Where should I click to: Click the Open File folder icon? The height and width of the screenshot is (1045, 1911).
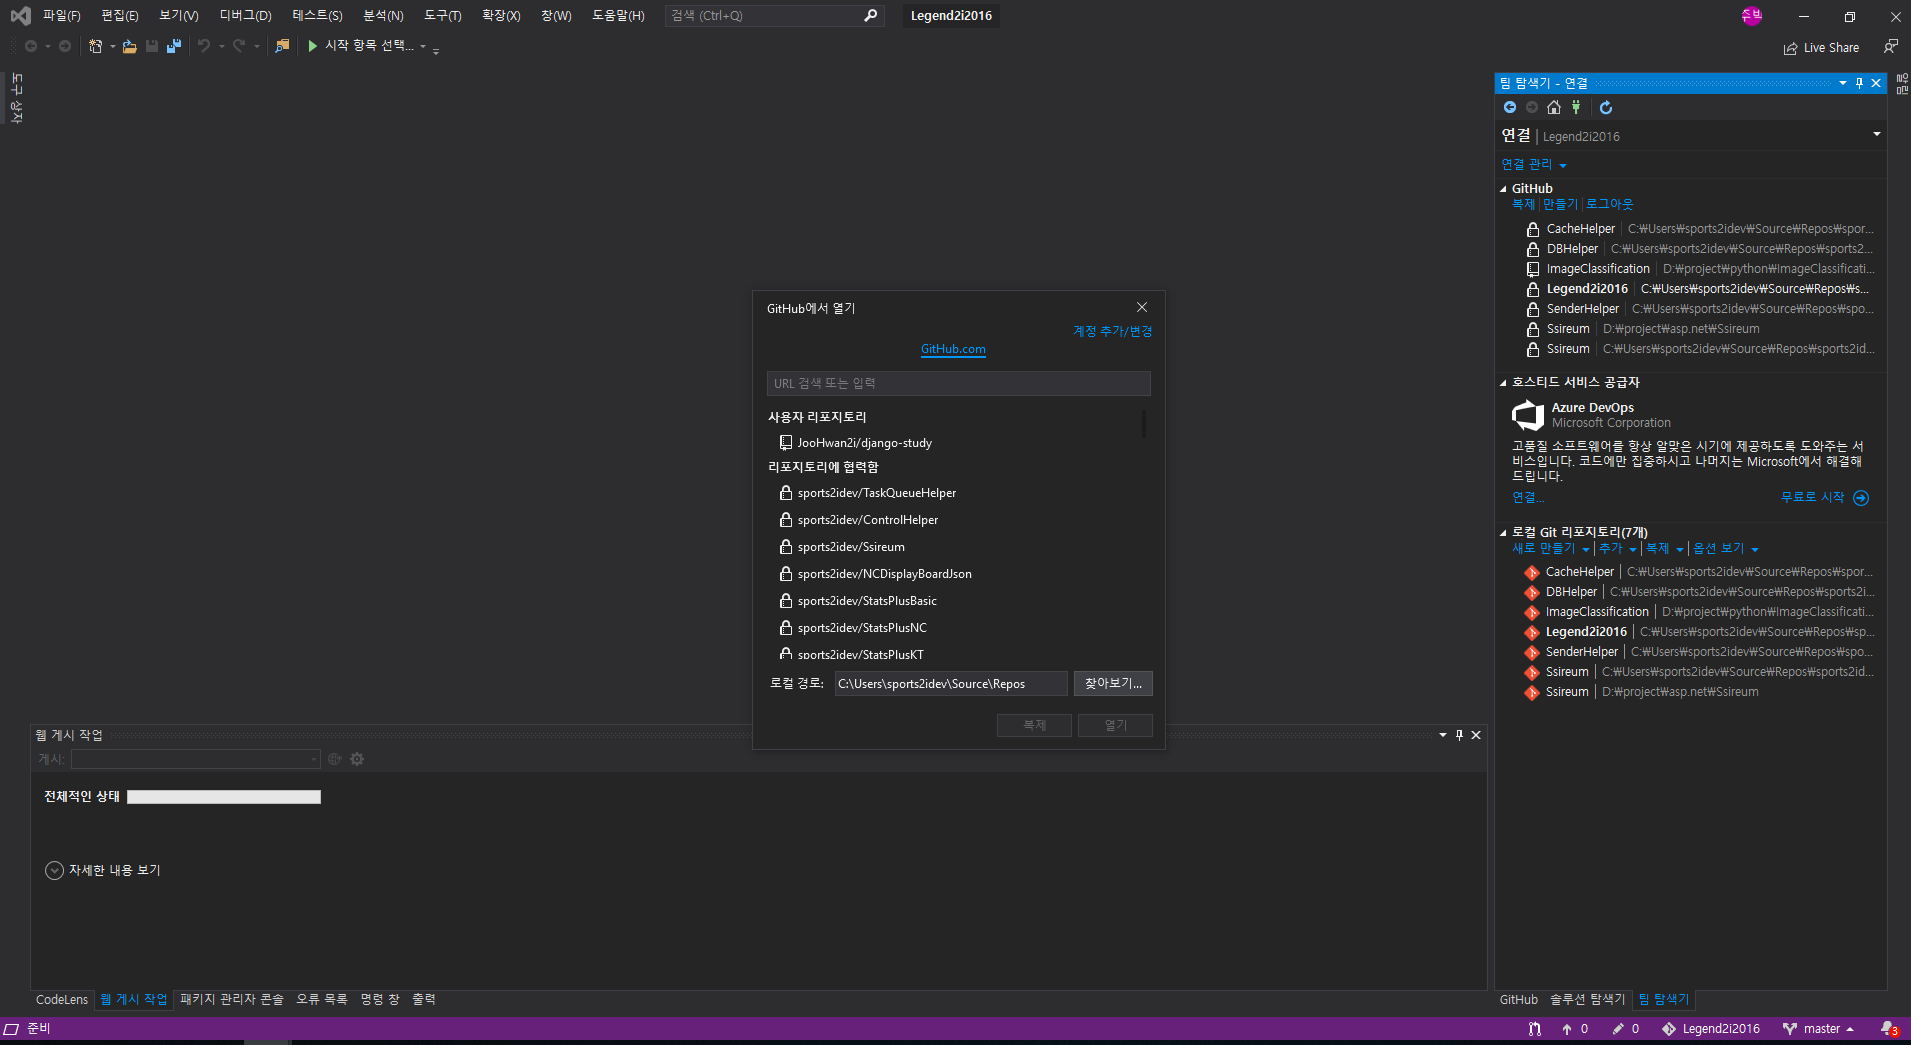[130, 46]
